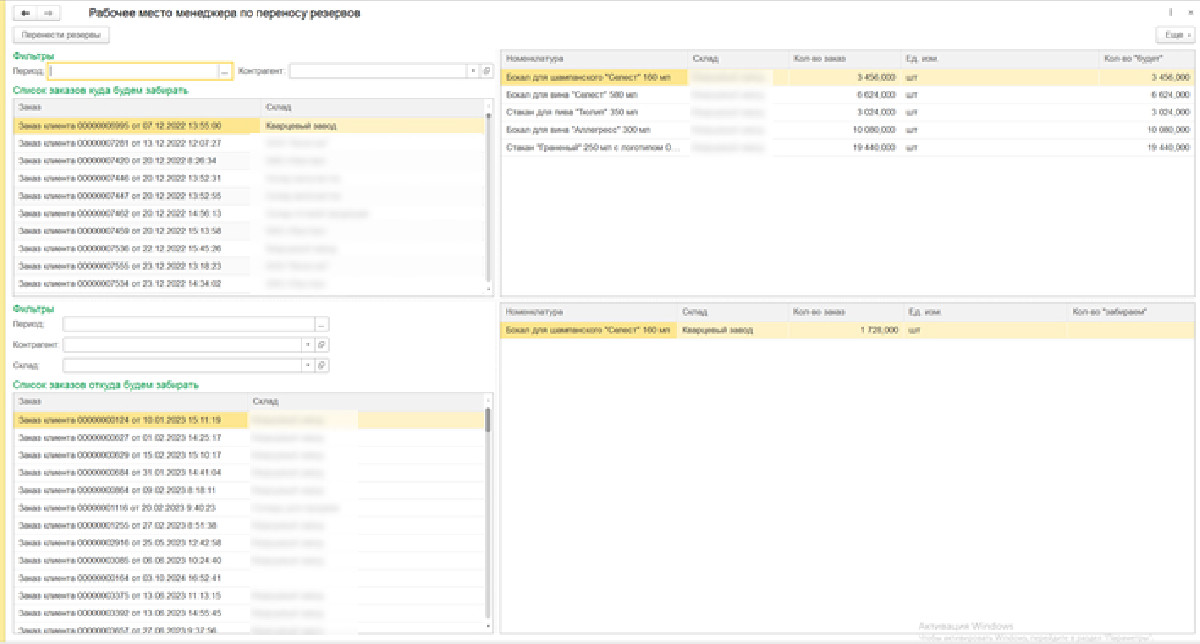This screenshot has width=1200, height=644.
Task: Click the Перенести резервы button
Action: click(61, 34)
